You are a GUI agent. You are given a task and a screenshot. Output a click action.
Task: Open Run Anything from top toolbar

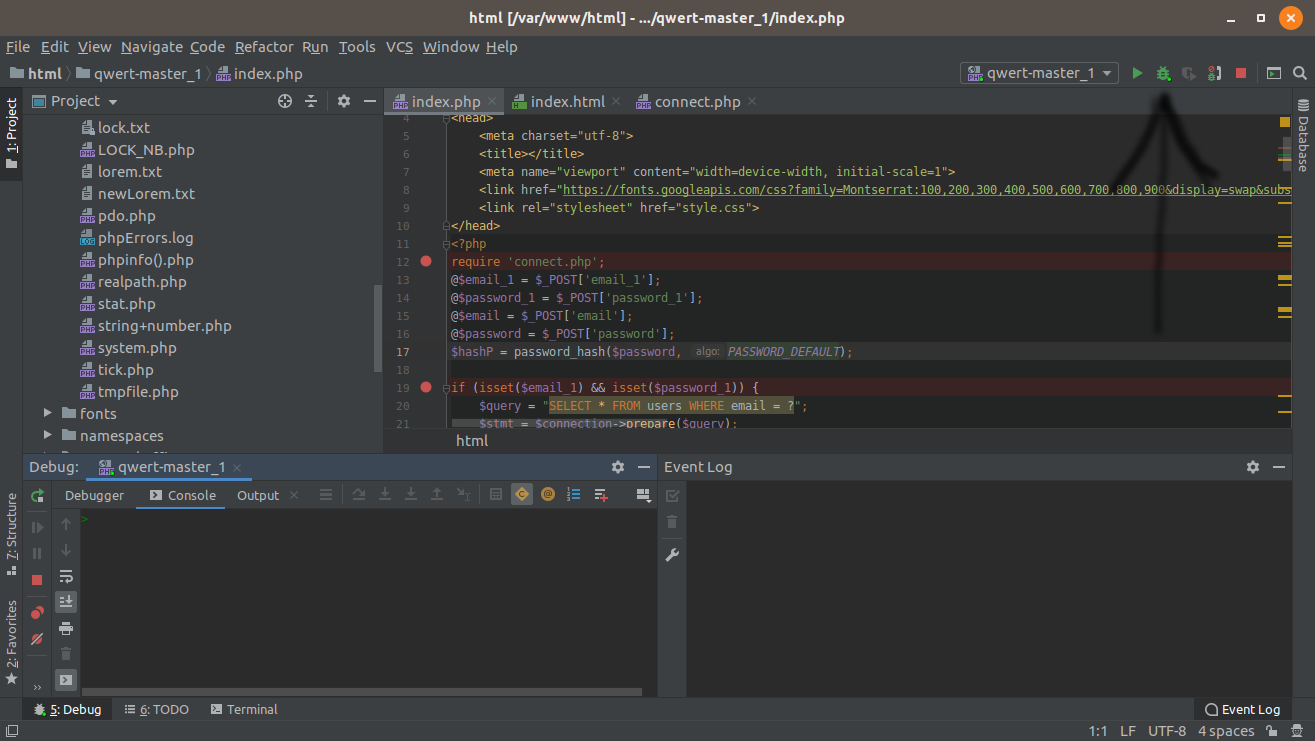tap(1274, 73)
